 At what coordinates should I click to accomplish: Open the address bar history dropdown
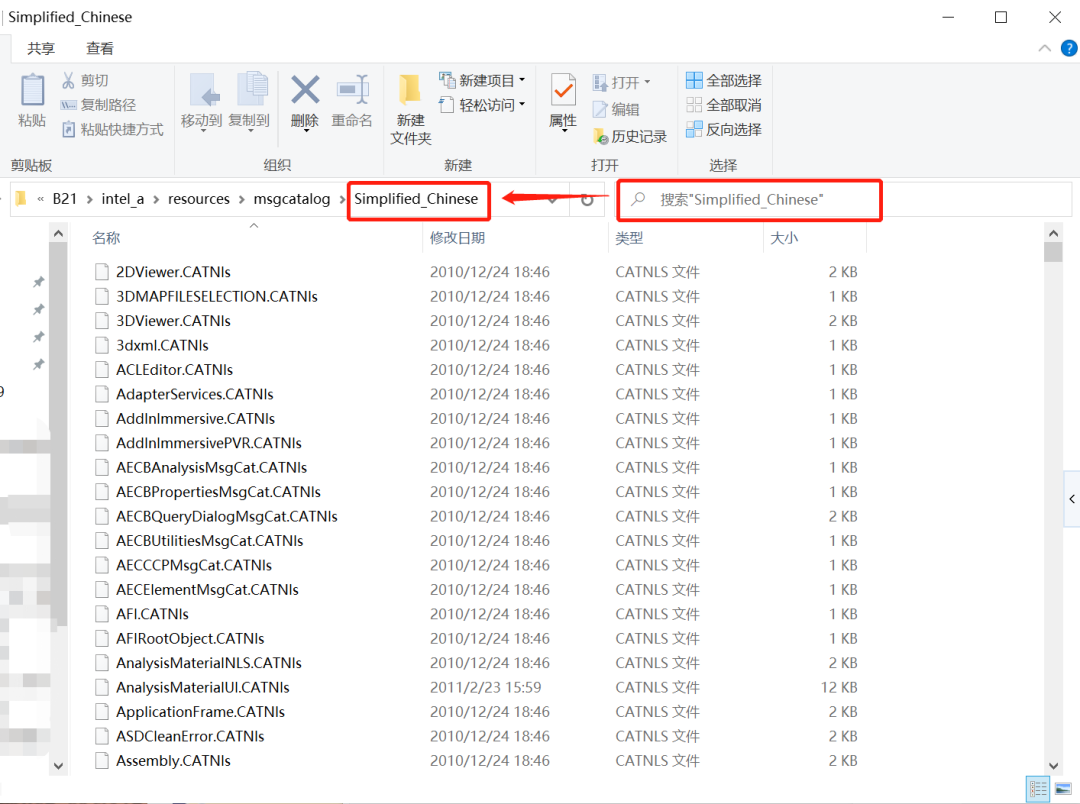pos(553,199)
